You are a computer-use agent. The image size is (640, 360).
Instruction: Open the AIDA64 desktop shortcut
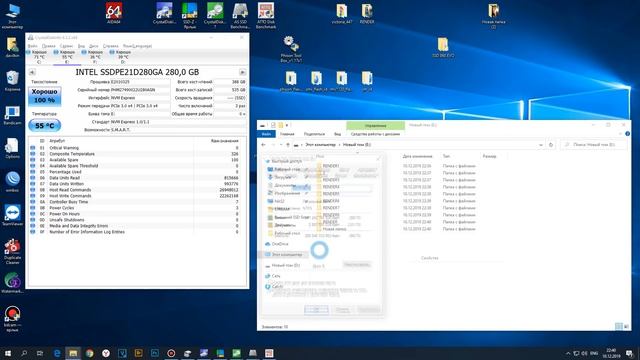113,13
